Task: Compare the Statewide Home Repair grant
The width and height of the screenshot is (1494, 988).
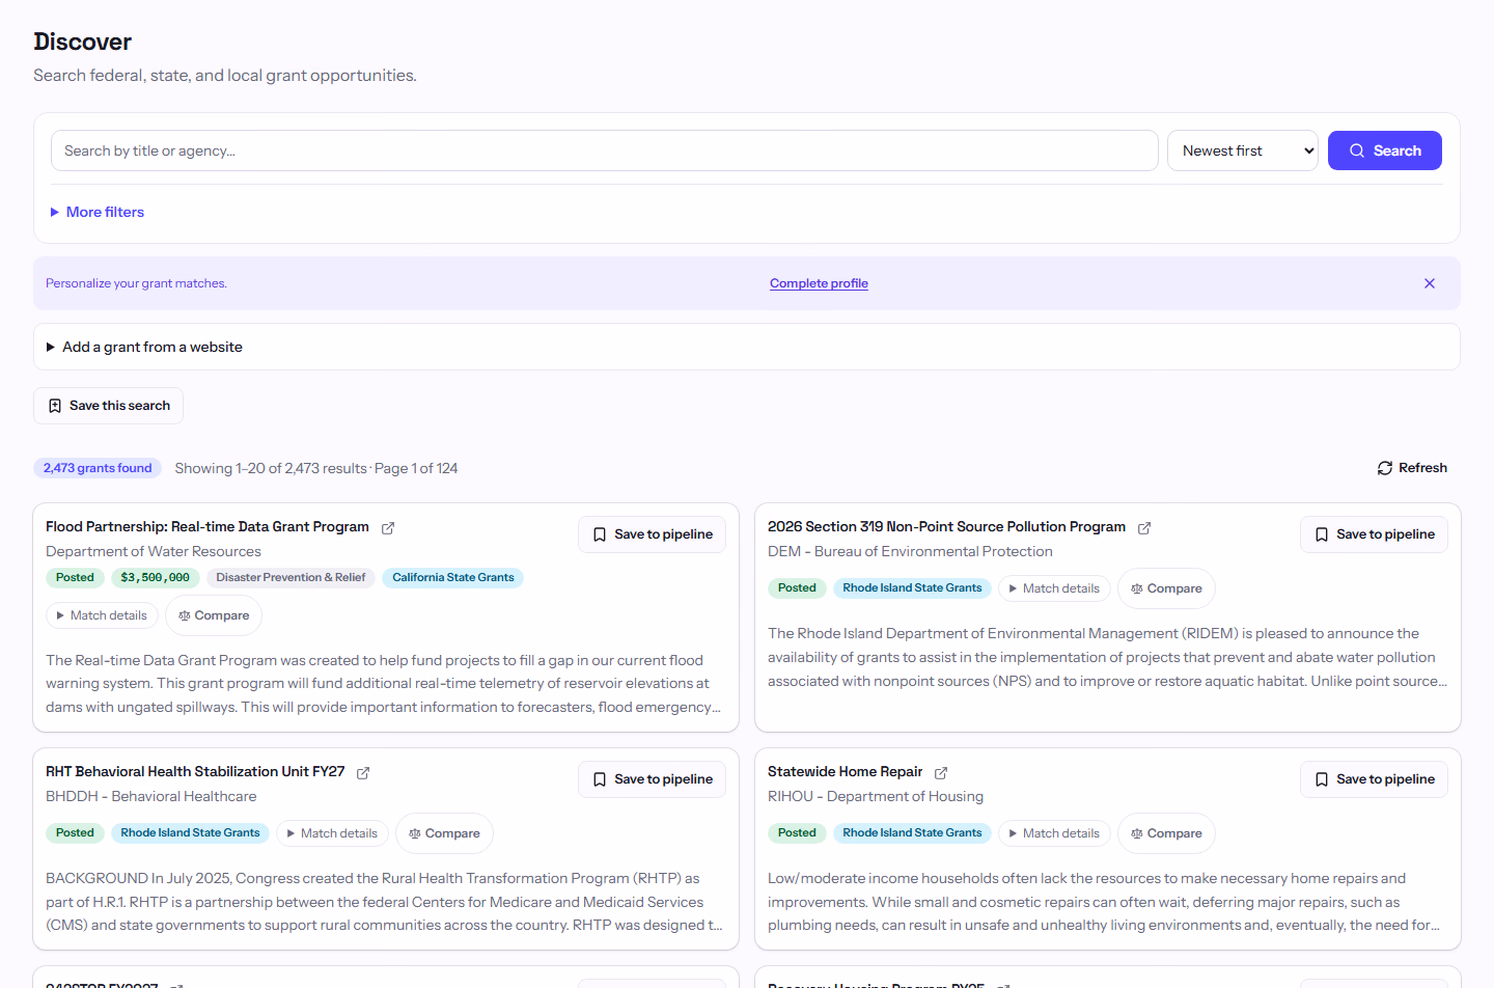Action: [x=1166, y=833]
